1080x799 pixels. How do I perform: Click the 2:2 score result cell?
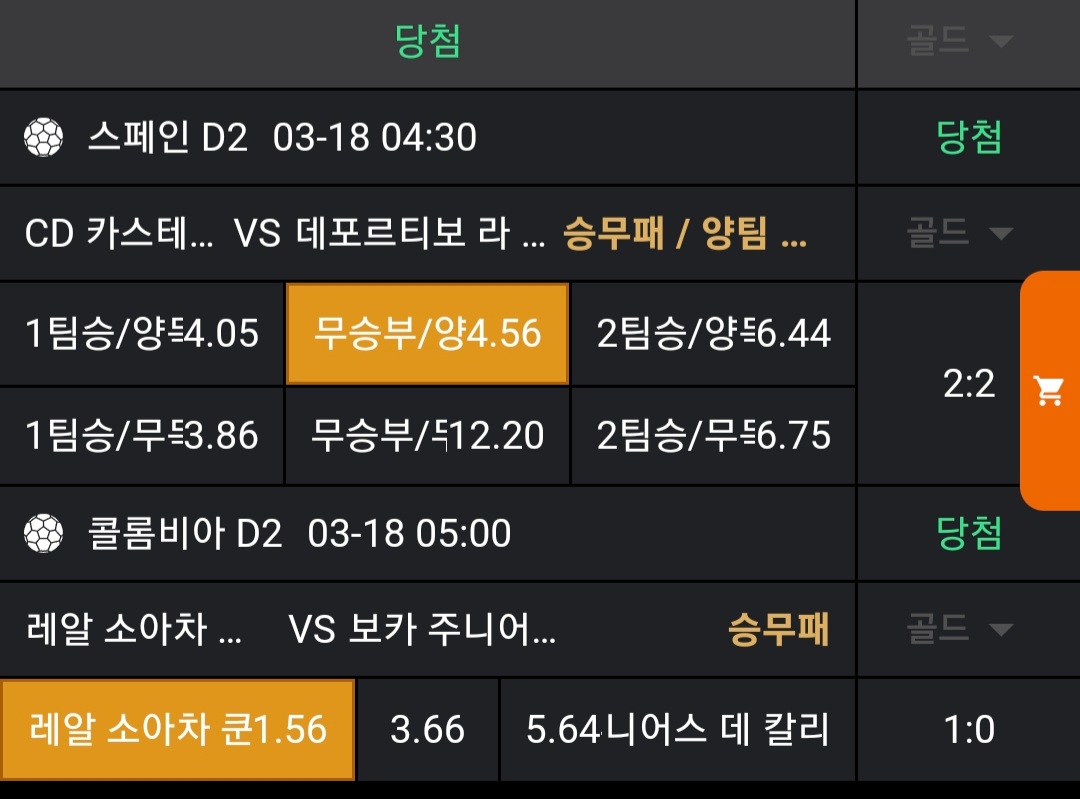pyautogui.click(x=969, y=384)
